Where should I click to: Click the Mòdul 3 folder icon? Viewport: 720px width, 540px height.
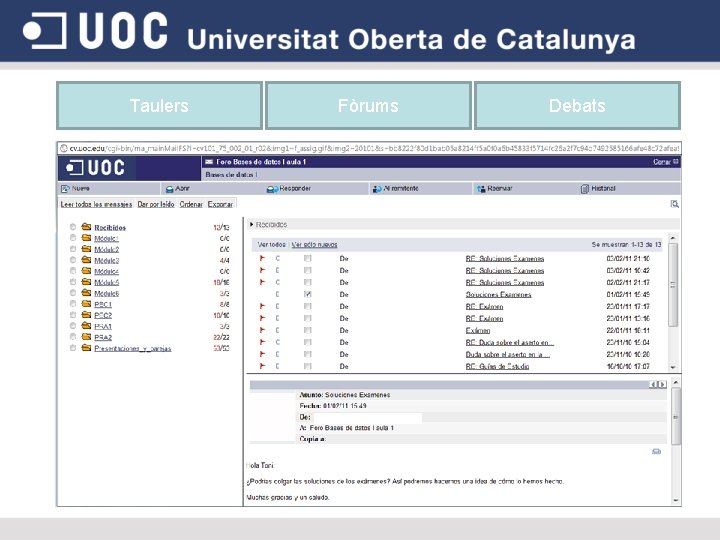tap(86, 259)
